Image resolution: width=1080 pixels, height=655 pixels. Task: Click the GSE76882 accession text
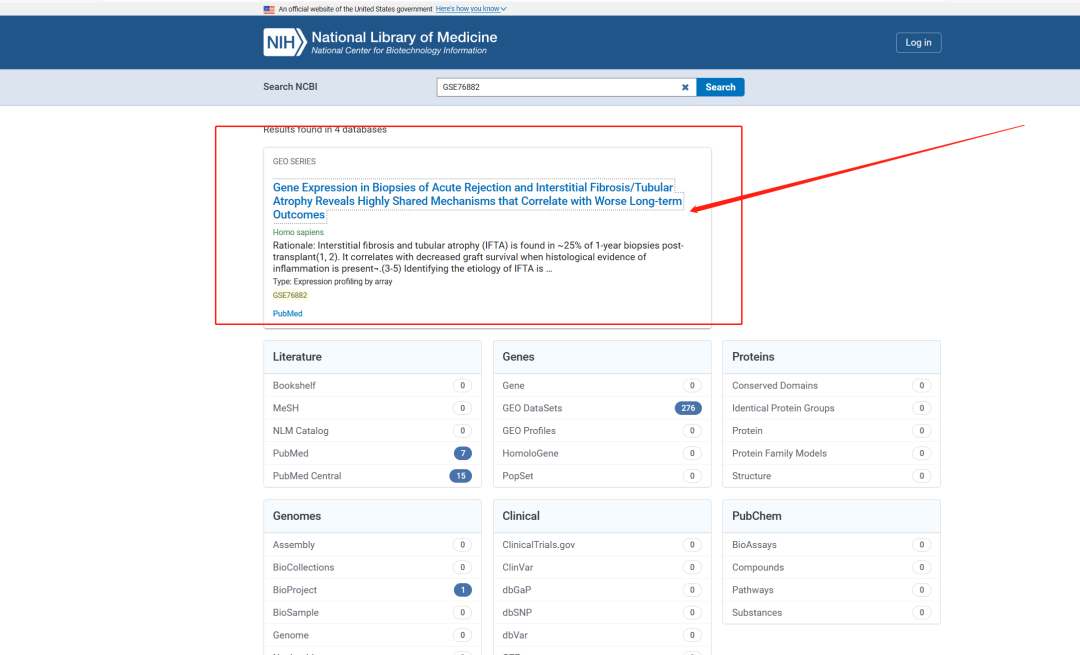(290, 295)
